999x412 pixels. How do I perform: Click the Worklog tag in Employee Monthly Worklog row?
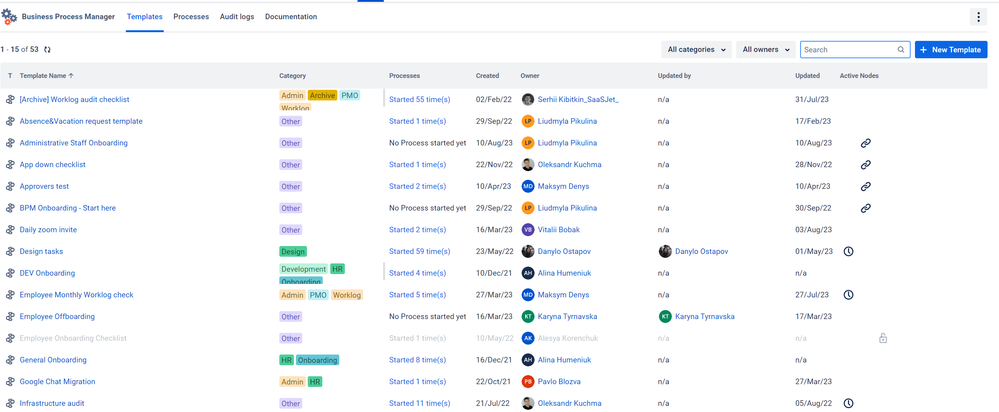[347, 295]
